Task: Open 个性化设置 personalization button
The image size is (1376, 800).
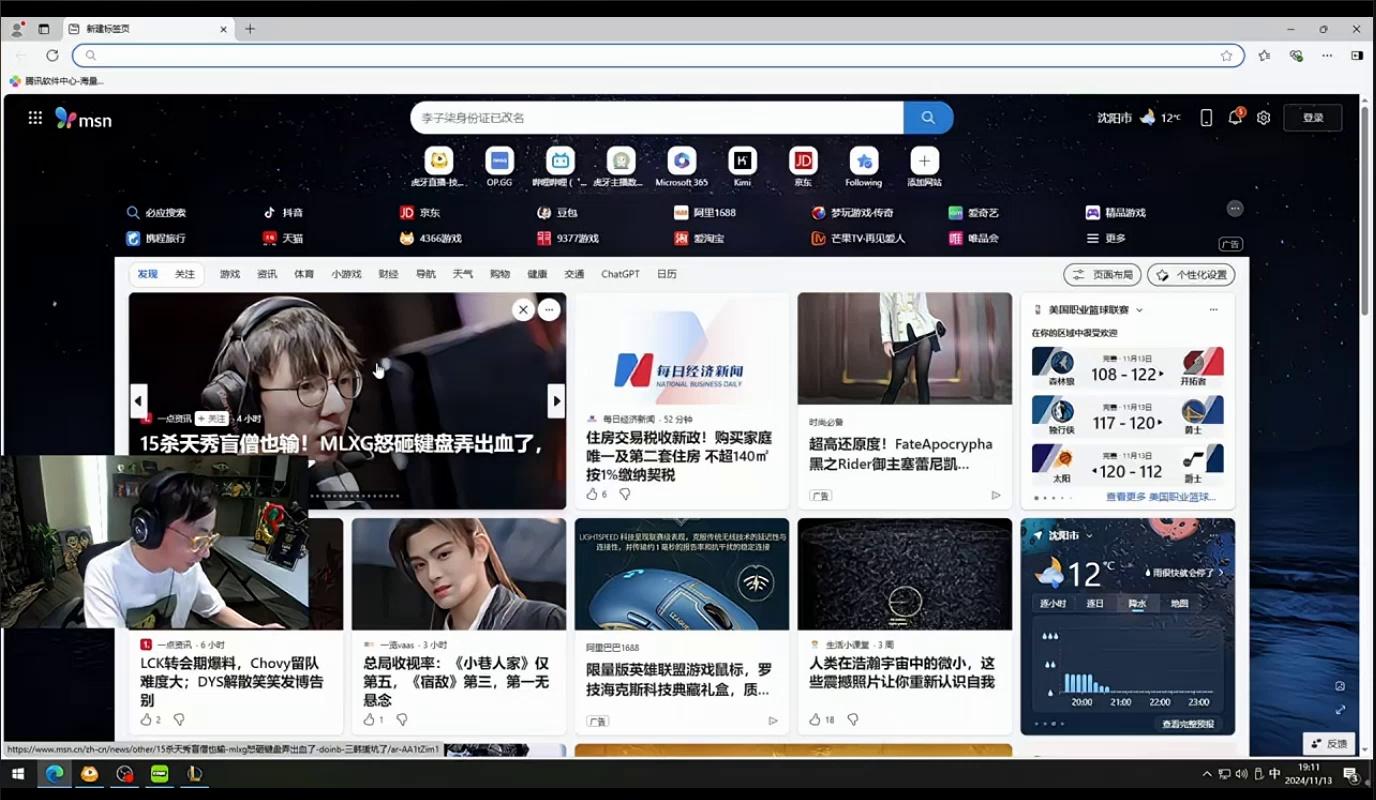Action: pos(1191,274)
